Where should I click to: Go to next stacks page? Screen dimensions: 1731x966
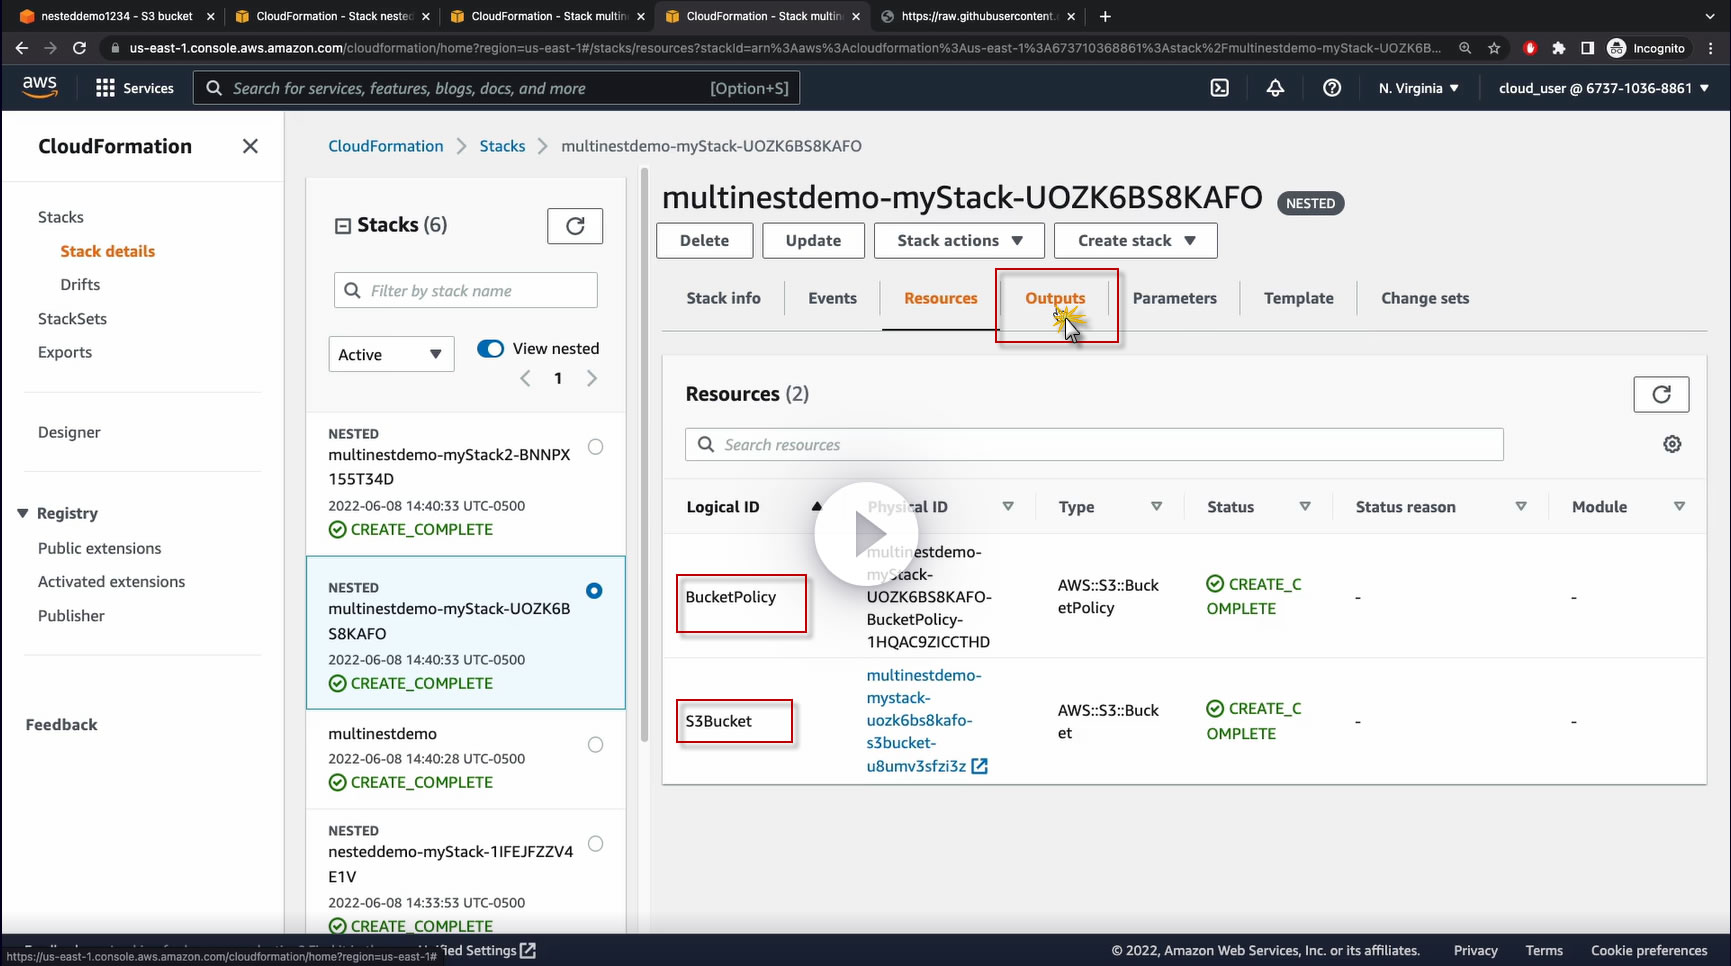(592, 378)
